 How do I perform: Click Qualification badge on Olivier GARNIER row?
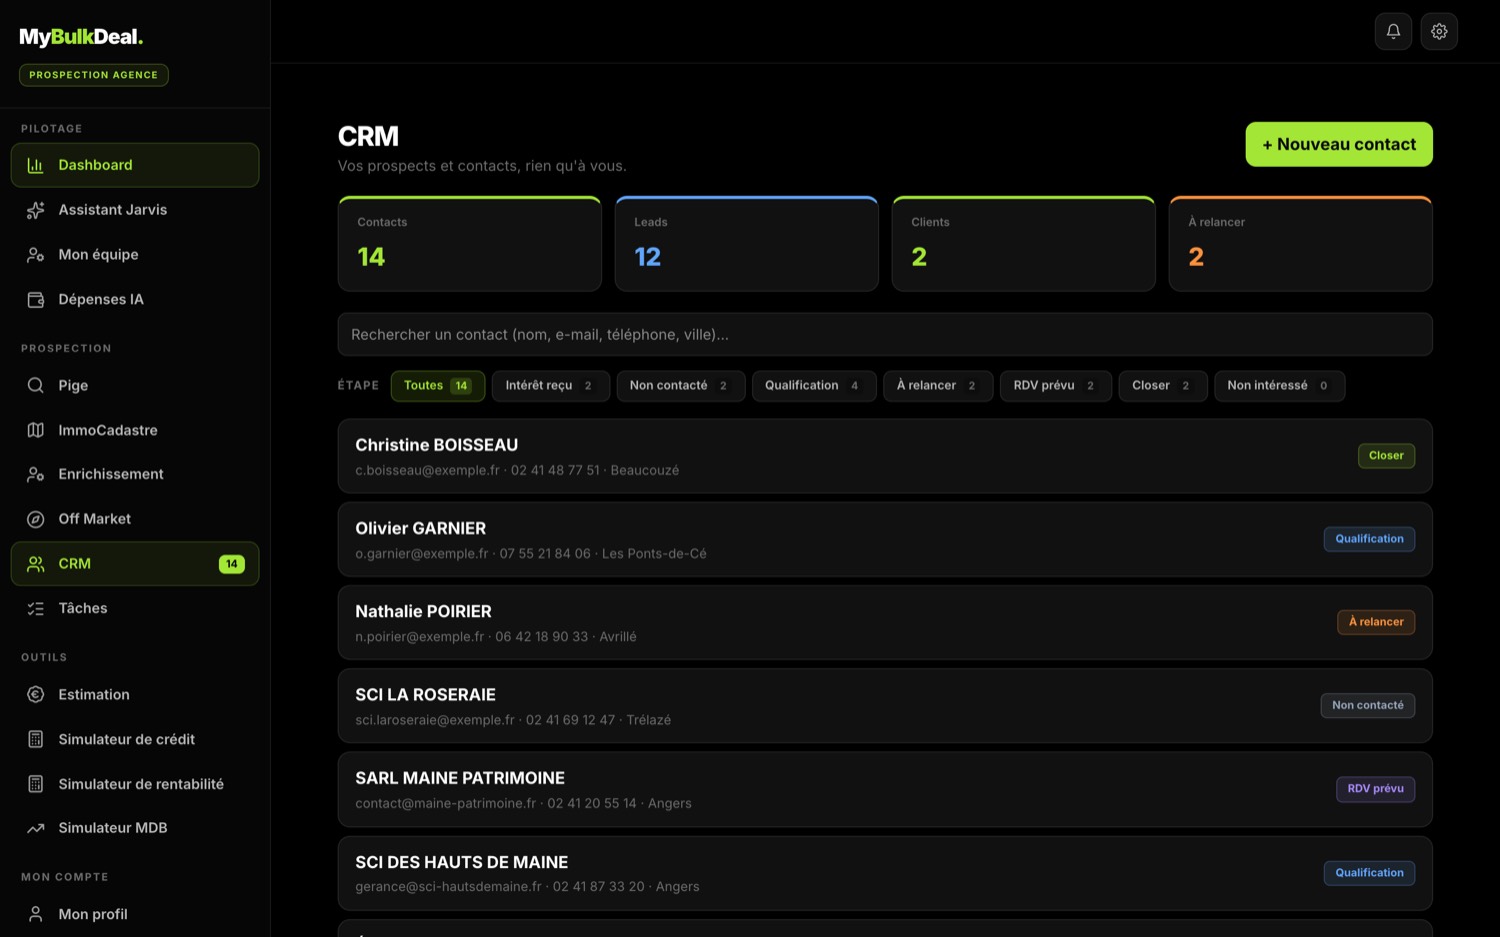pos(1369,539)
